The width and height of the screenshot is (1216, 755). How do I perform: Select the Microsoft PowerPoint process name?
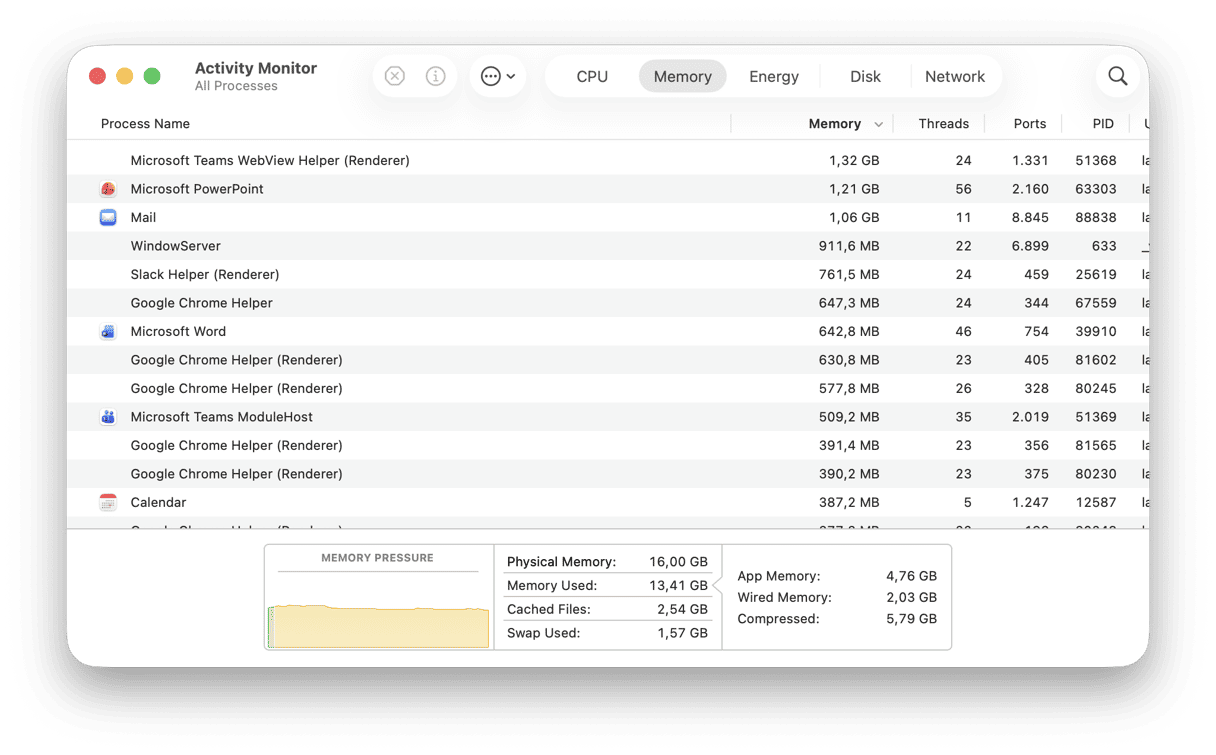click(x=197, y=189)
